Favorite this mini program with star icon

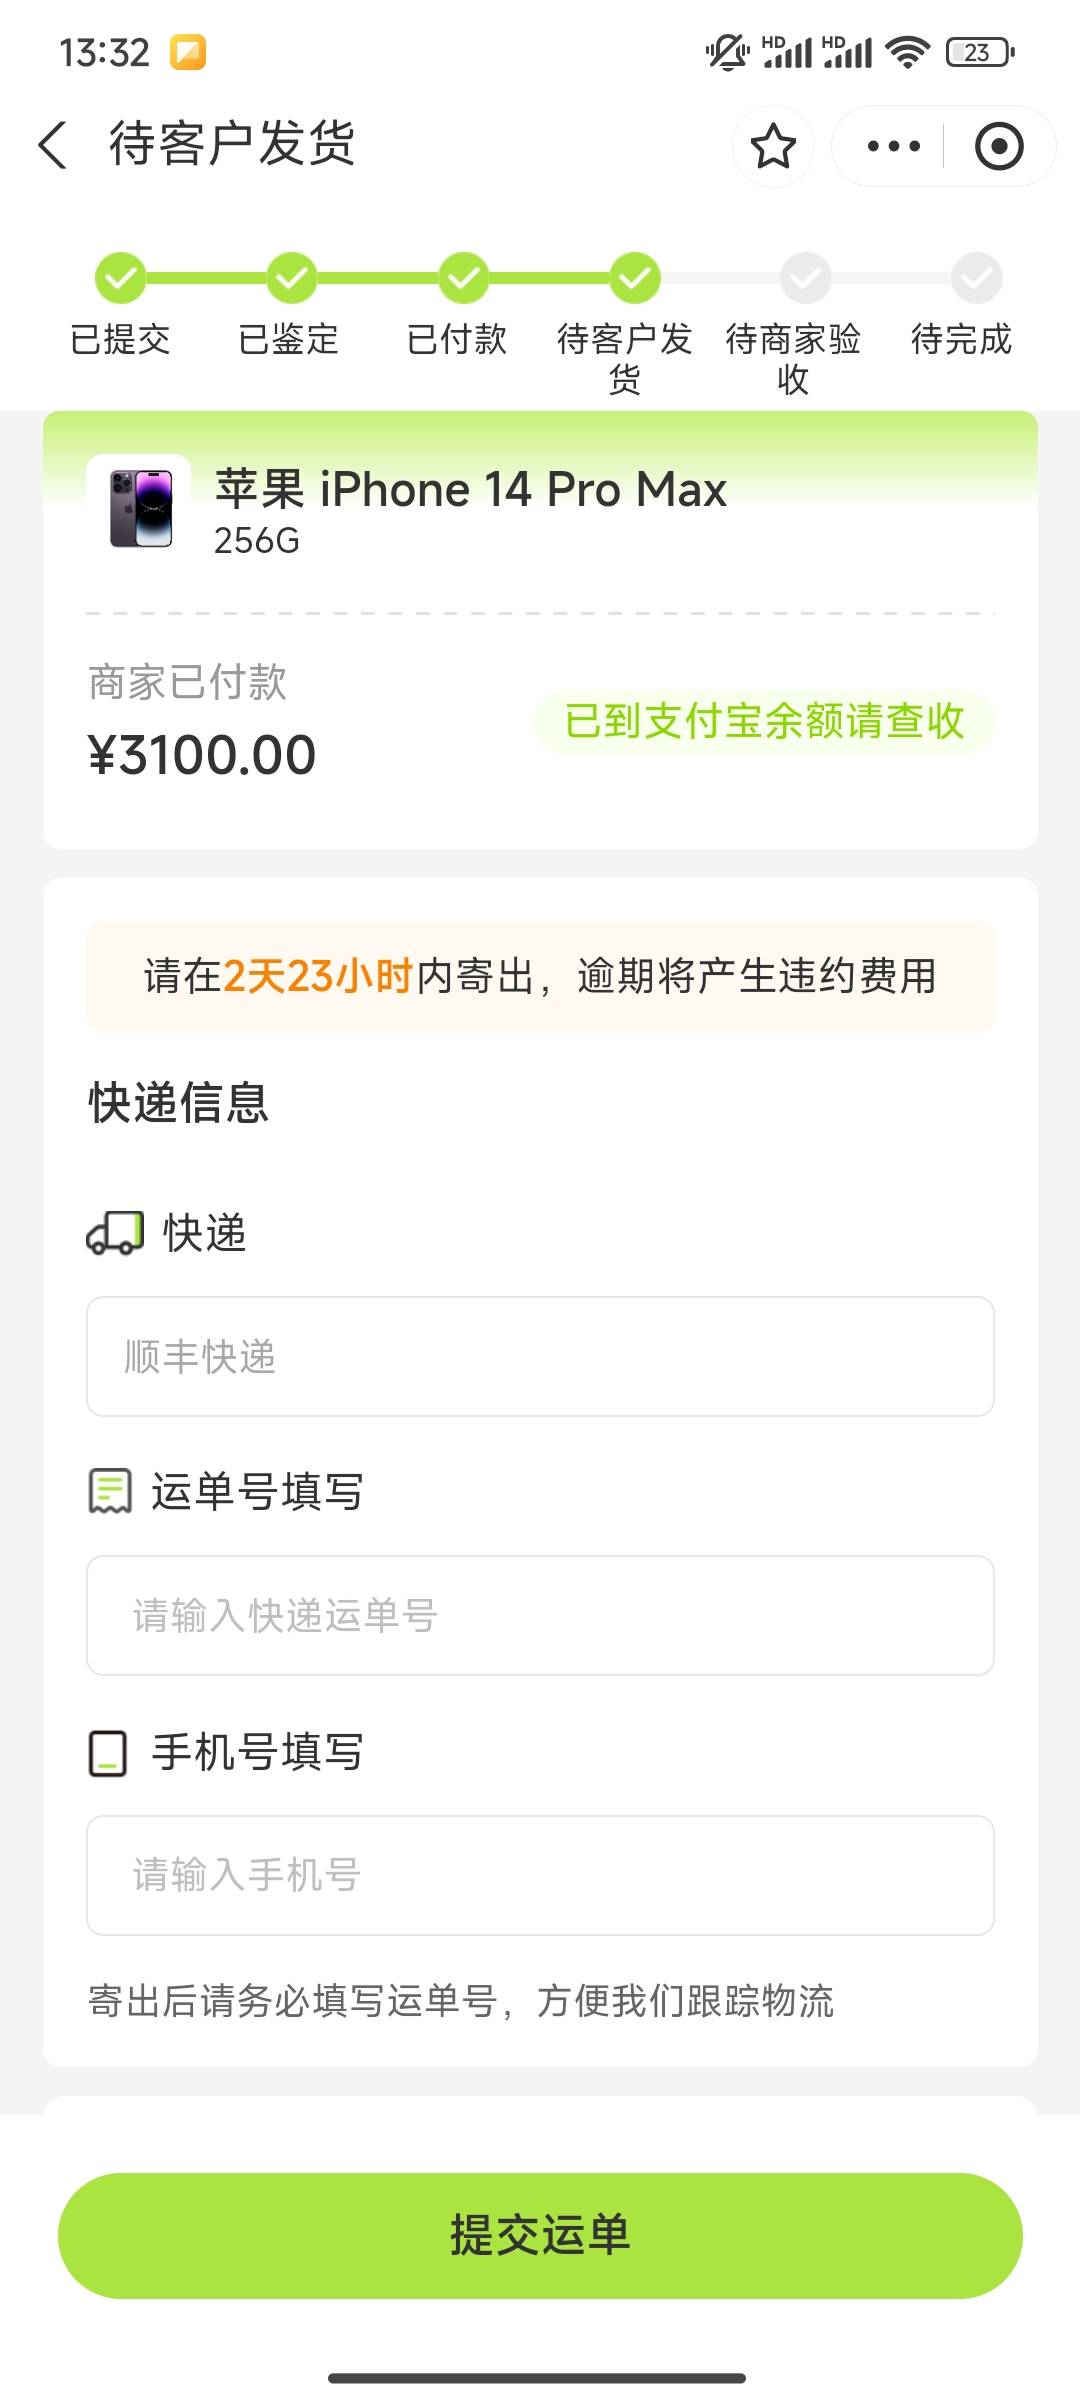point(773,146)
